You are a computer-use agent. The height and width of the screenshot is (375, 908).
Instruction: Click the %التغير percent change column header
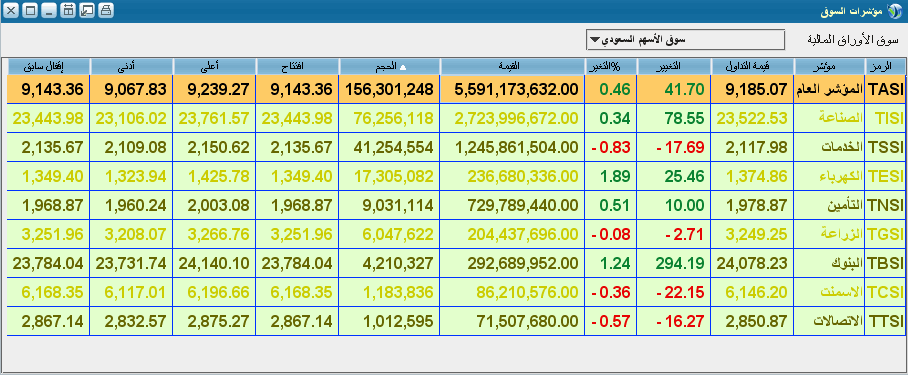(610, 67)
